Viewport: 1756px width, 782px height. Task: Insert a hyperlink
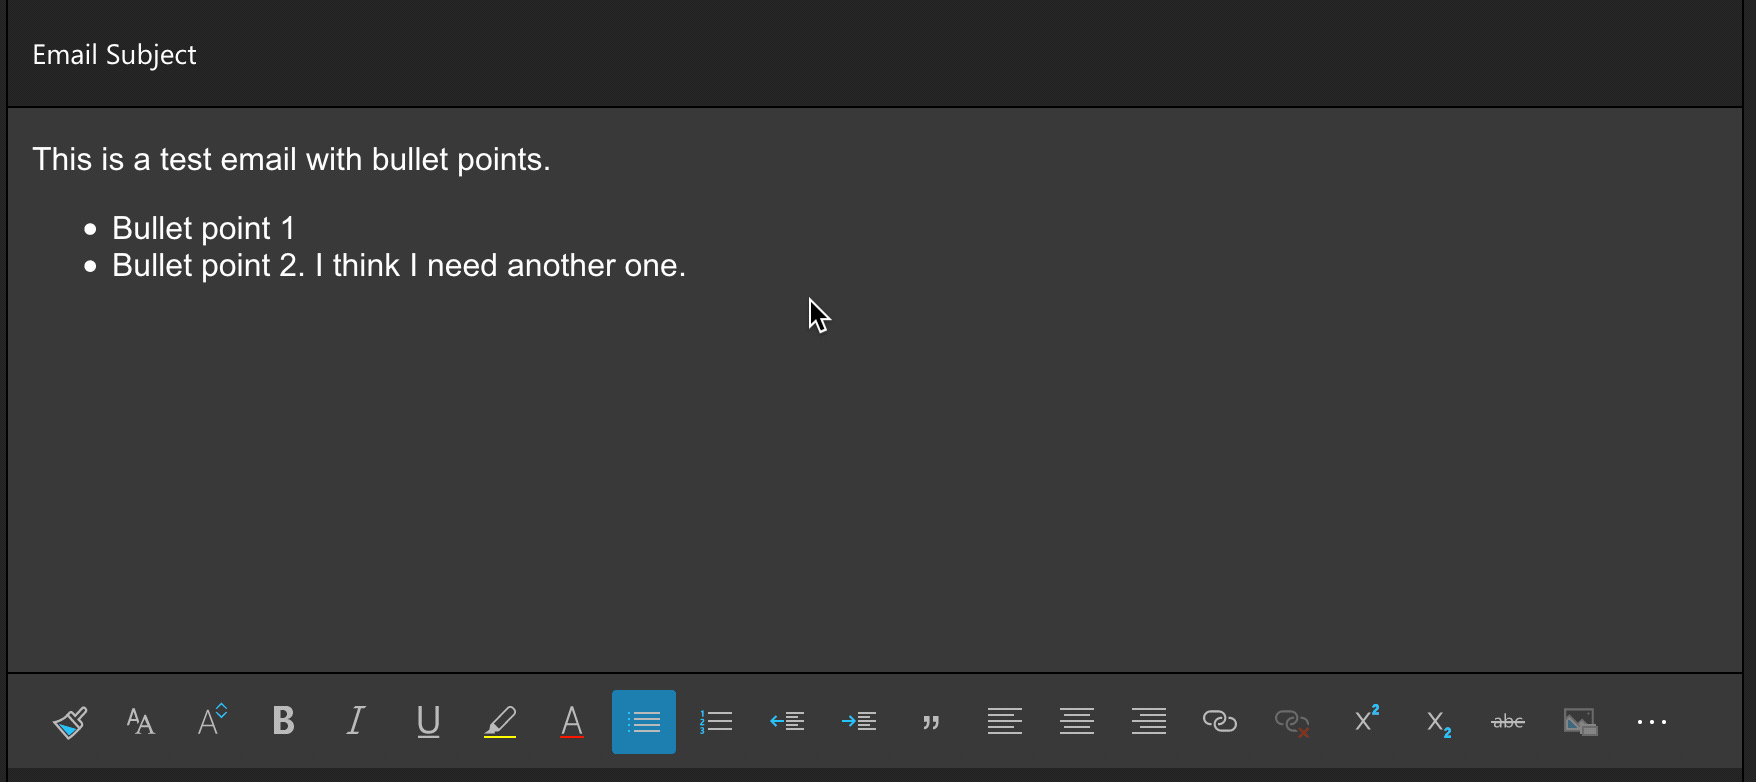[1220, 721]
